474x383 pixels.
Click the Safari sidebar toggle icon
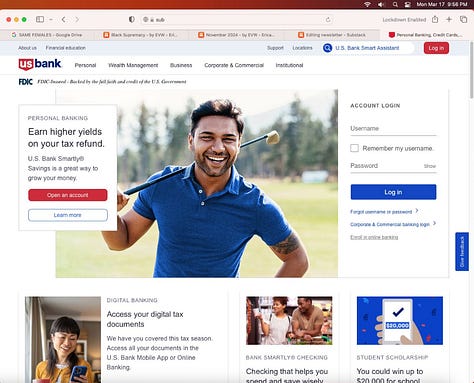[40, 19]
